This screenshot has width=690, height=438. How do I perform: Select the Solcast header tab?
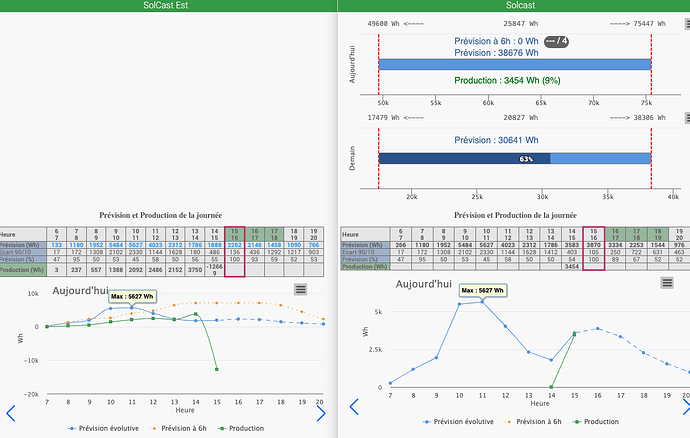click(514, 6)
